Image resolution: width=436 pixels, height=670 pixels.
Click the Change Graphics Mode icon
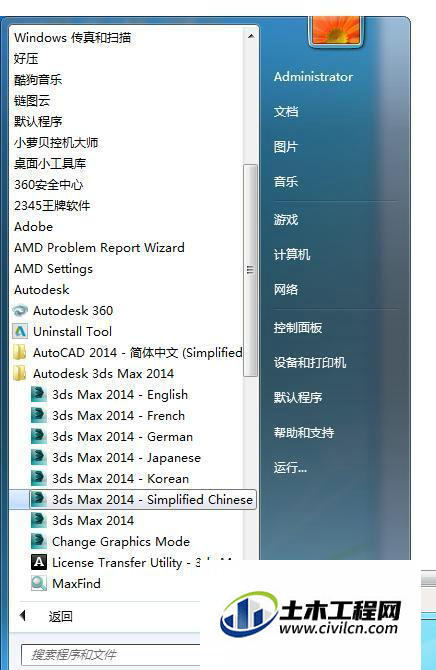(x=38, y=541)
